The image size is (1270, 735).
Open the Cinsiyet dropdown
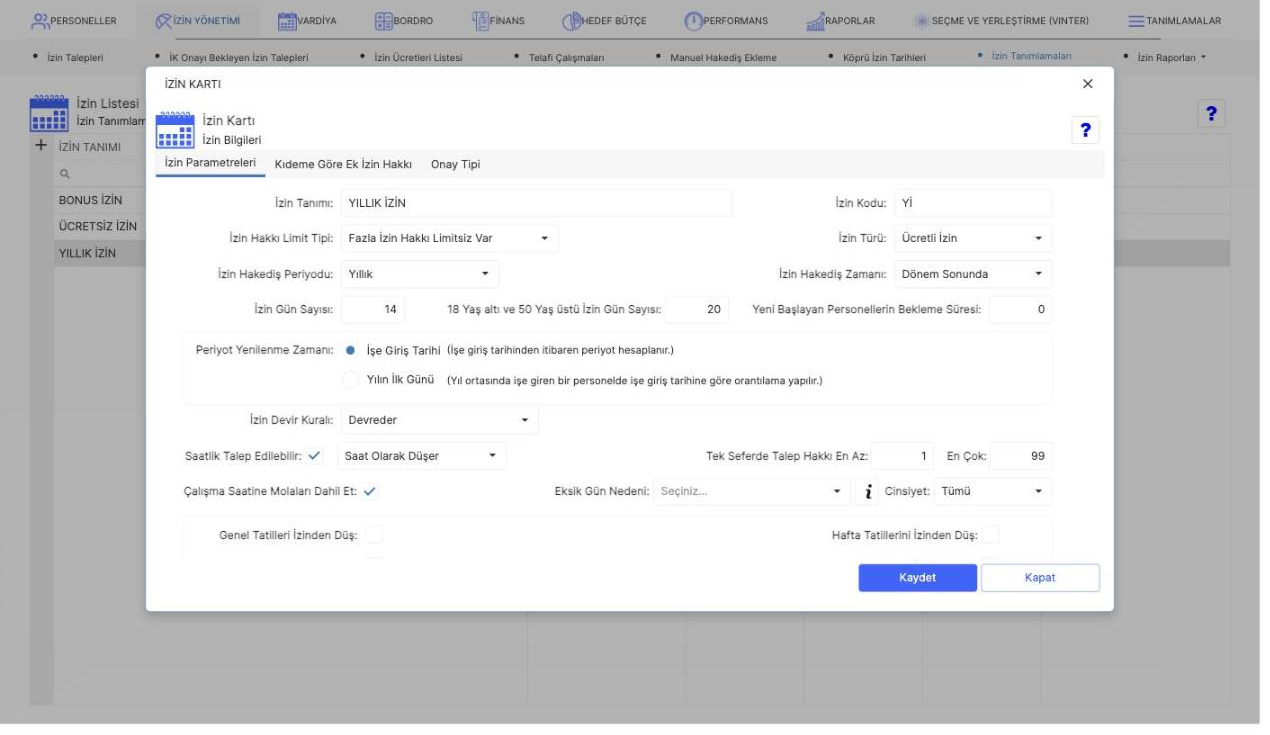pos(993,491)
